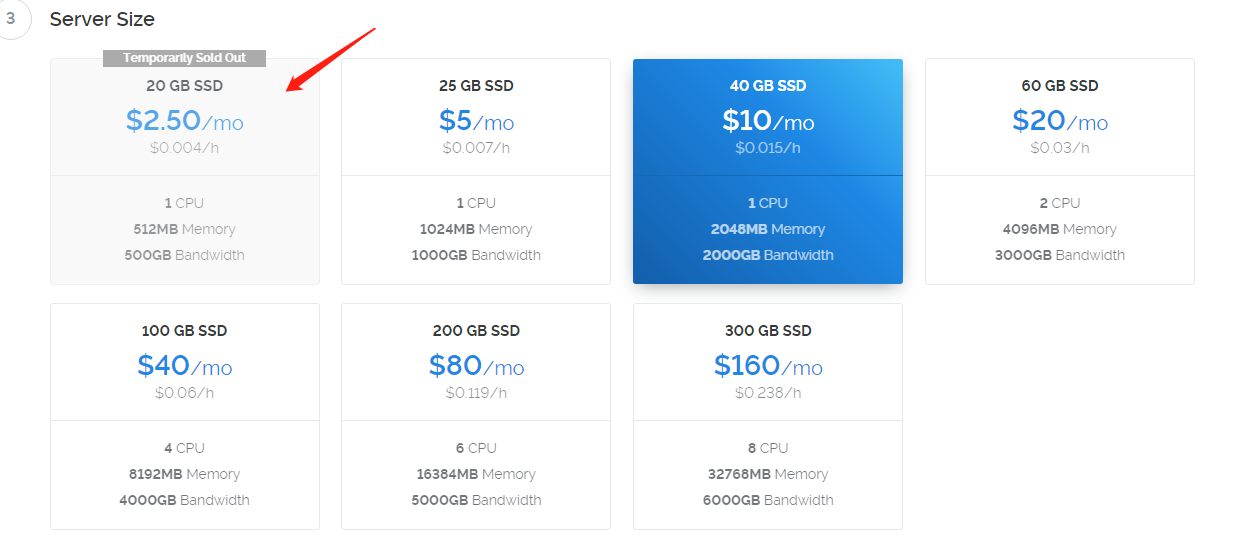Click the 4000GB Bandwidth spec
The image size is (1248, 545).
pyautogui.click(x=185, y=500)
